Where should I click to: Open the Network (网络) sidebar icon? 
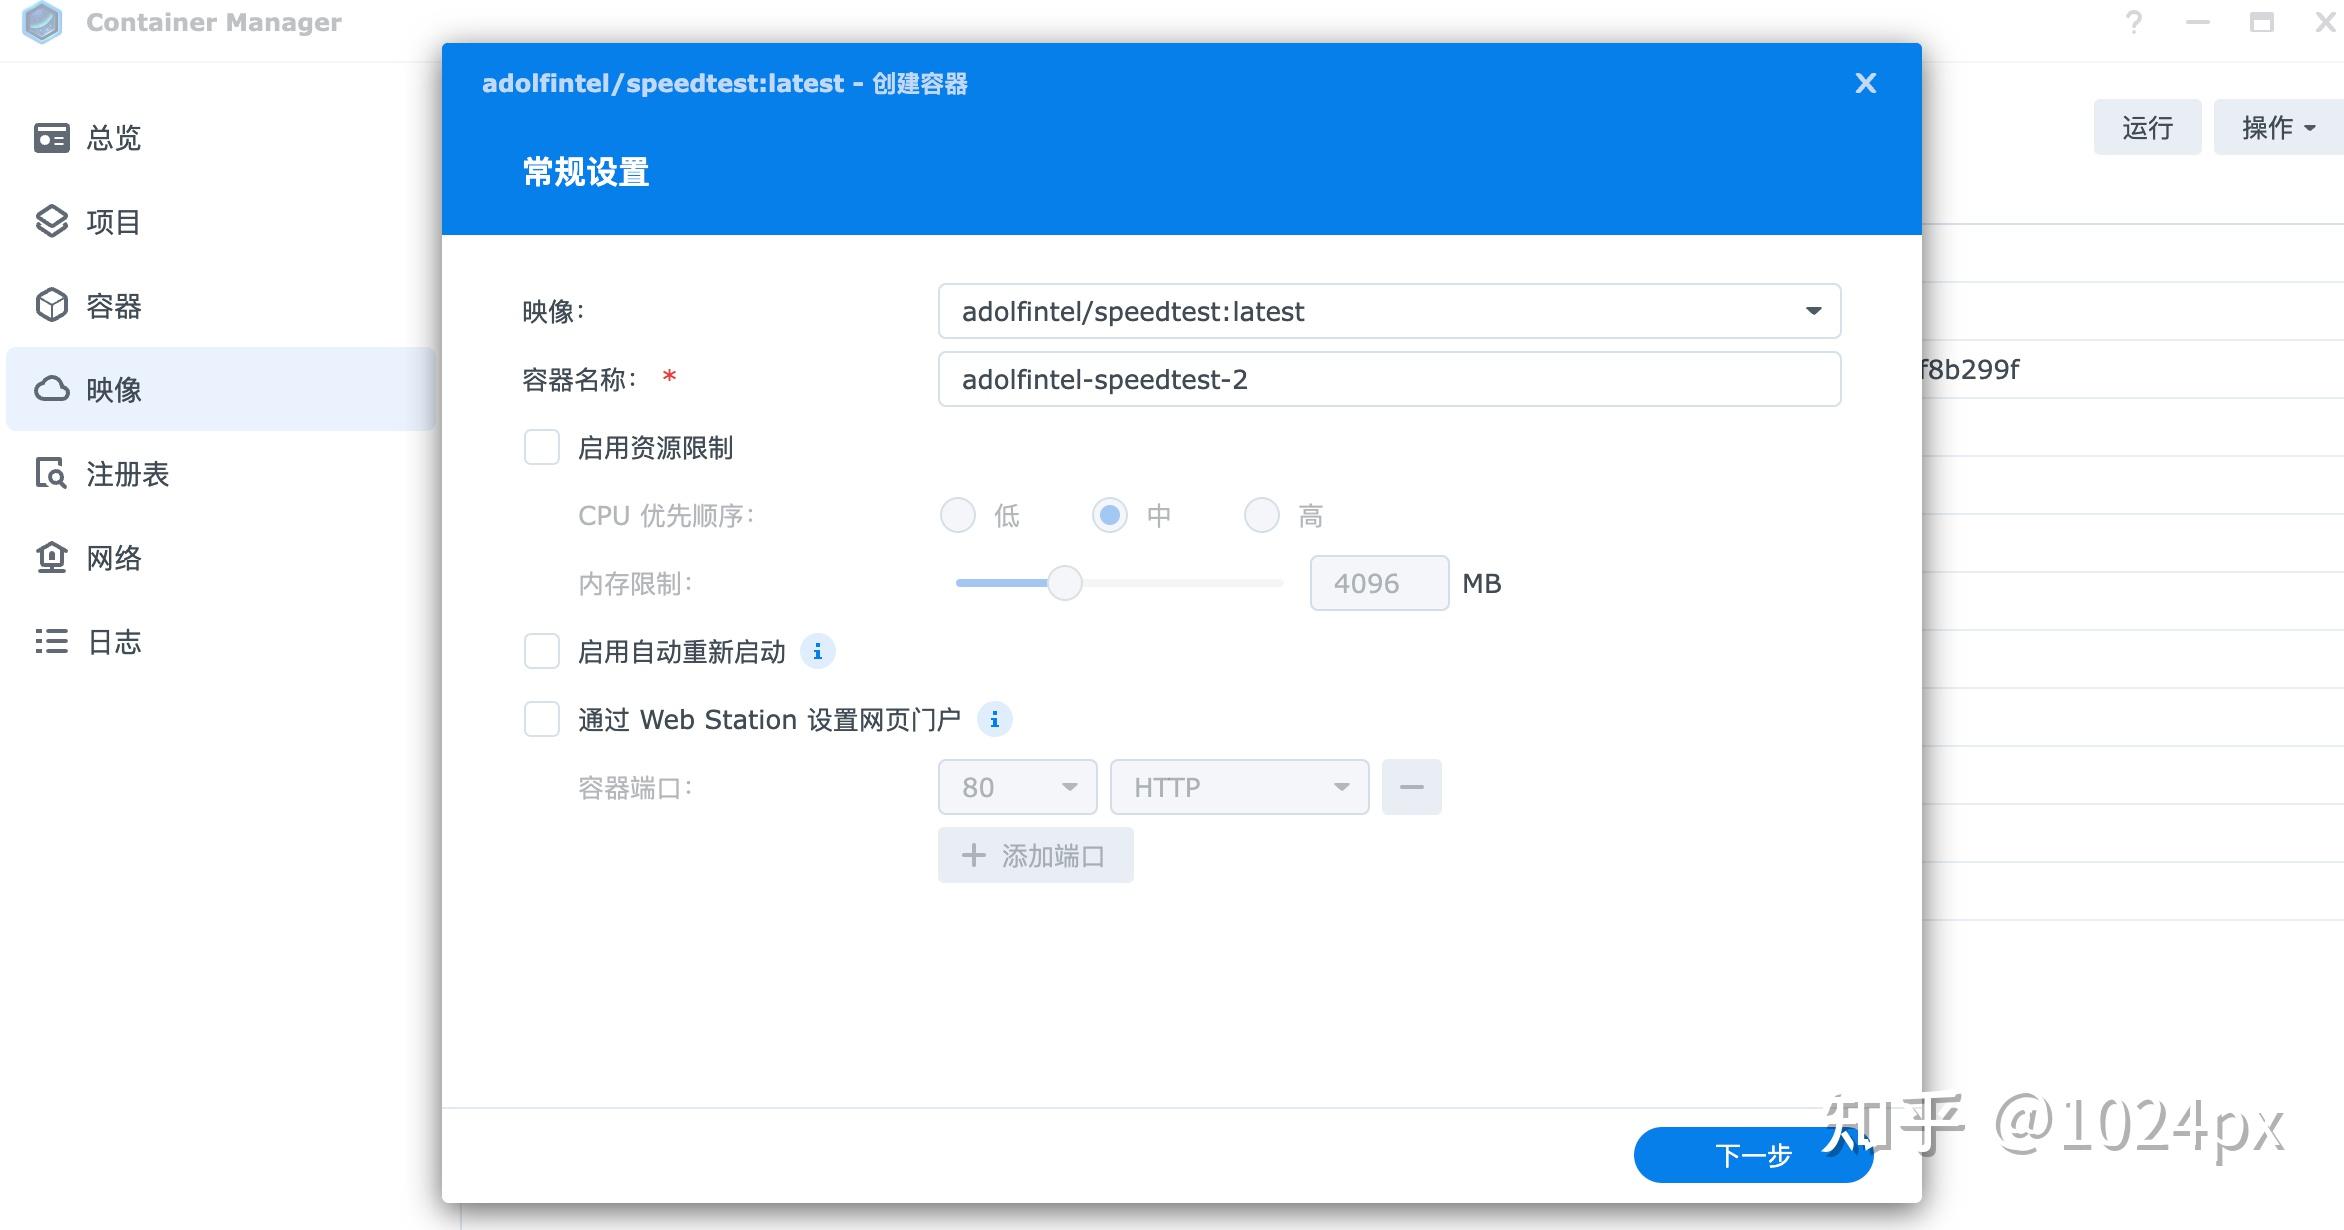click(x=52, y=558)
